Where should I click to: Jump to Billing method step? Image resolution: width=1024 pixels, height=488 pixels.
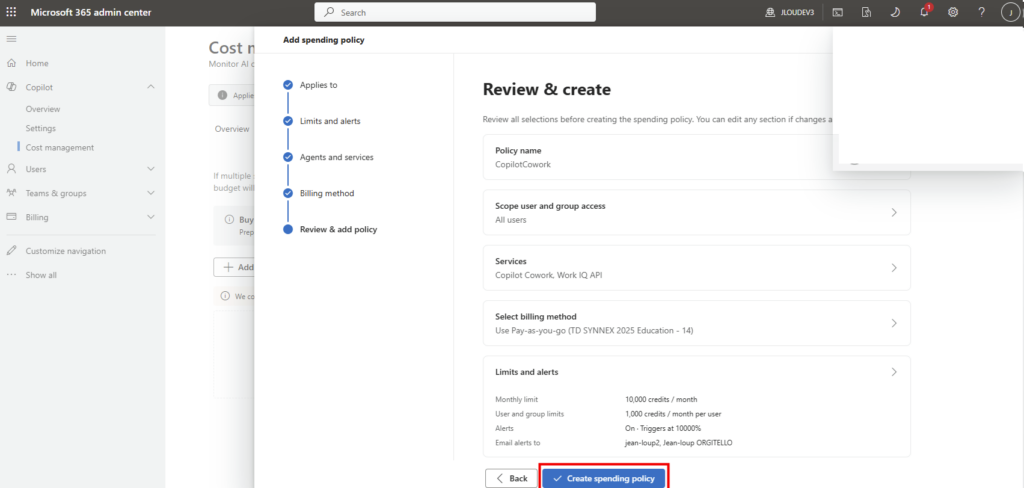(327, 193)
